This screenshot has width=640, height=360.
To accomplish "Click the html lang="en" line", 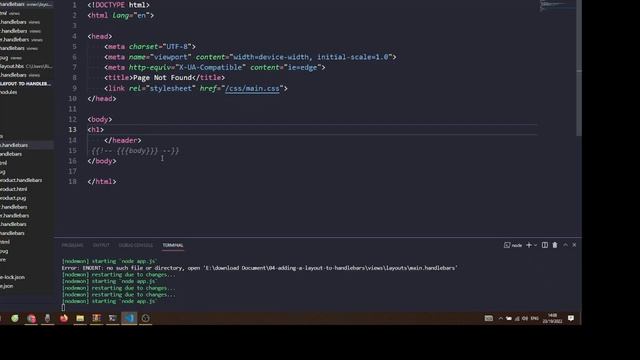I will click(x=121, y=16).
